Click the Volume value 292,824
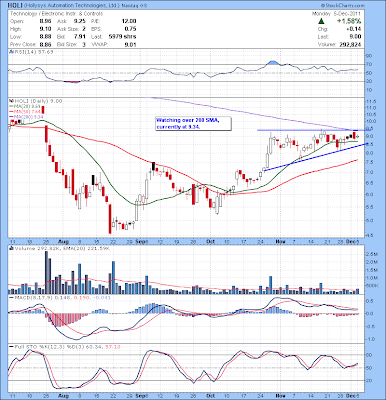The width and height of the screenshot is (386, 400). click(x=349, y=45)
